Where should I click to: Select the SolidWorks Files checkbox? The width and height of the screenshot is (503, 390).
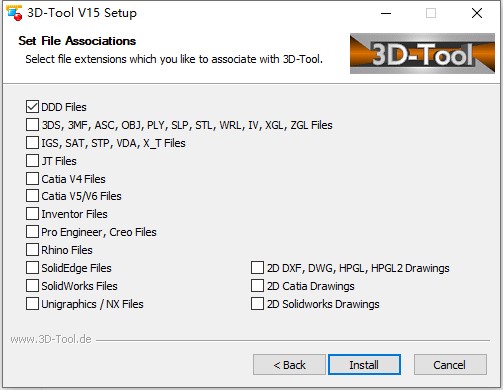32,286
